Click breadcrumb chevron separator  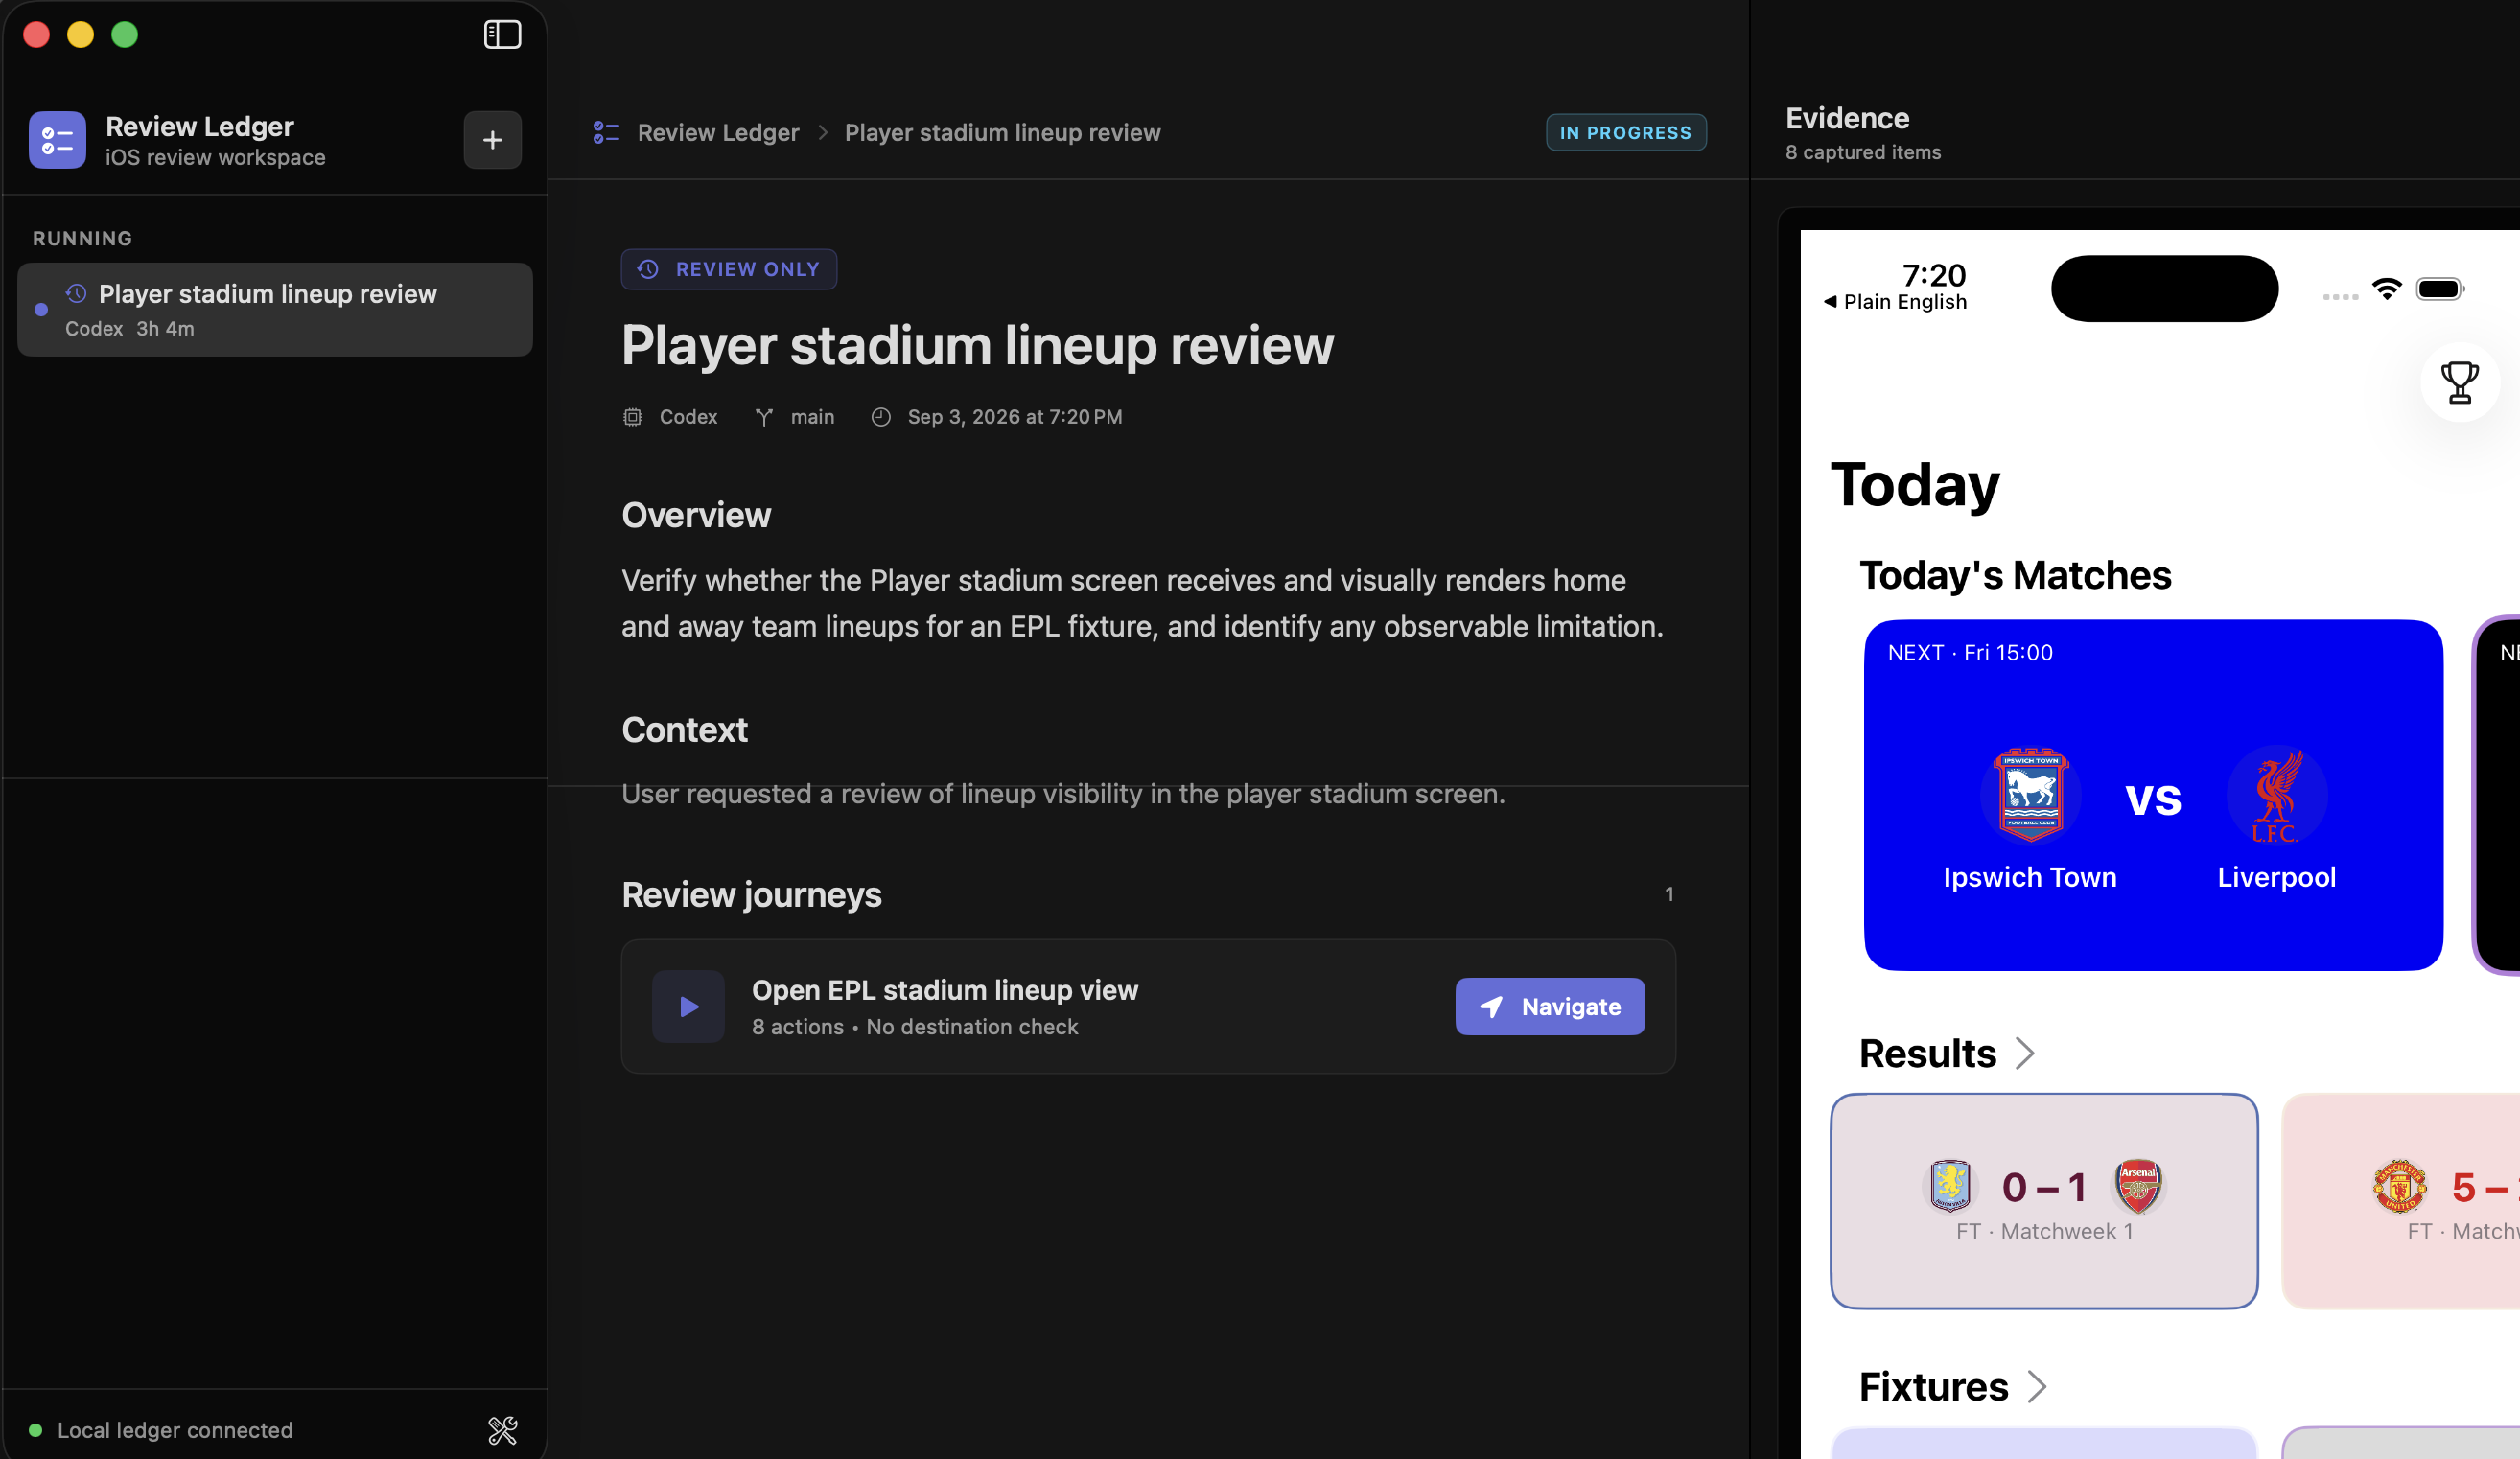pos(823,133)
